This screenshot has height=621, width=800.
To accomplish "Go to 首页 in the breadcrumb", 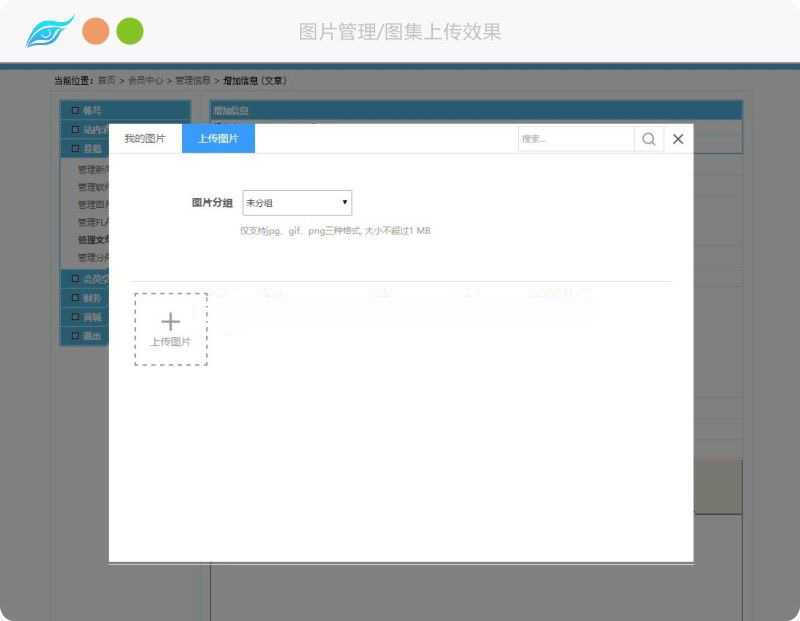I will point(106,80).
